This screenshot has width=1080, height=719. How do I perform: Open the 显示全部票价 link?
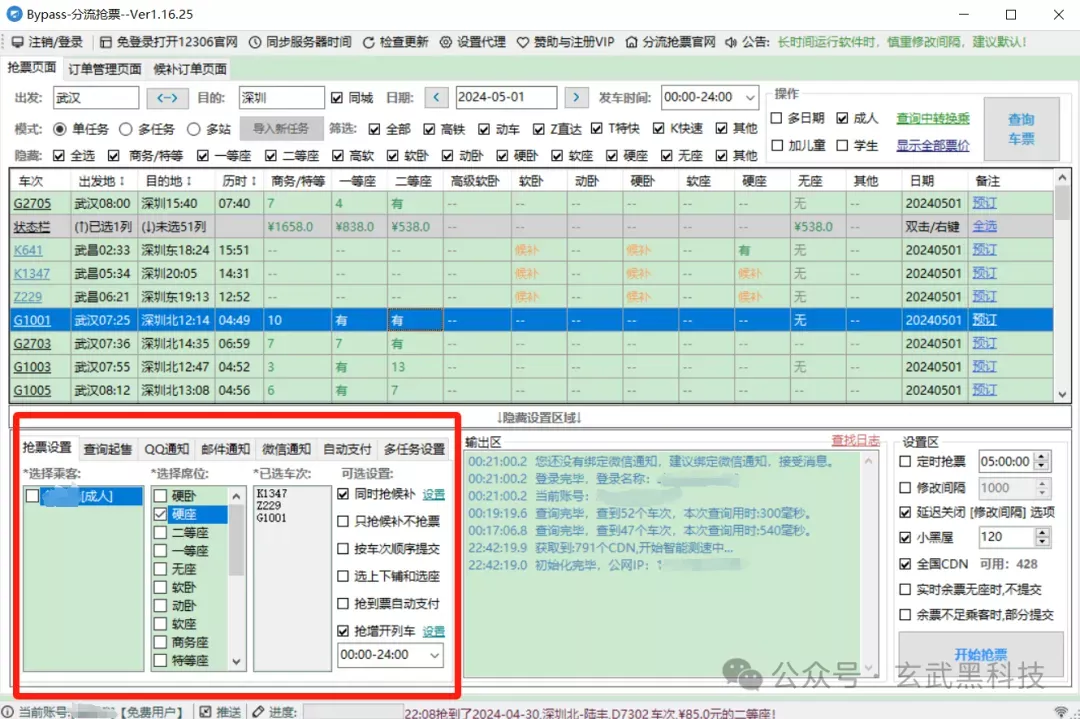(x=933, y=145)
